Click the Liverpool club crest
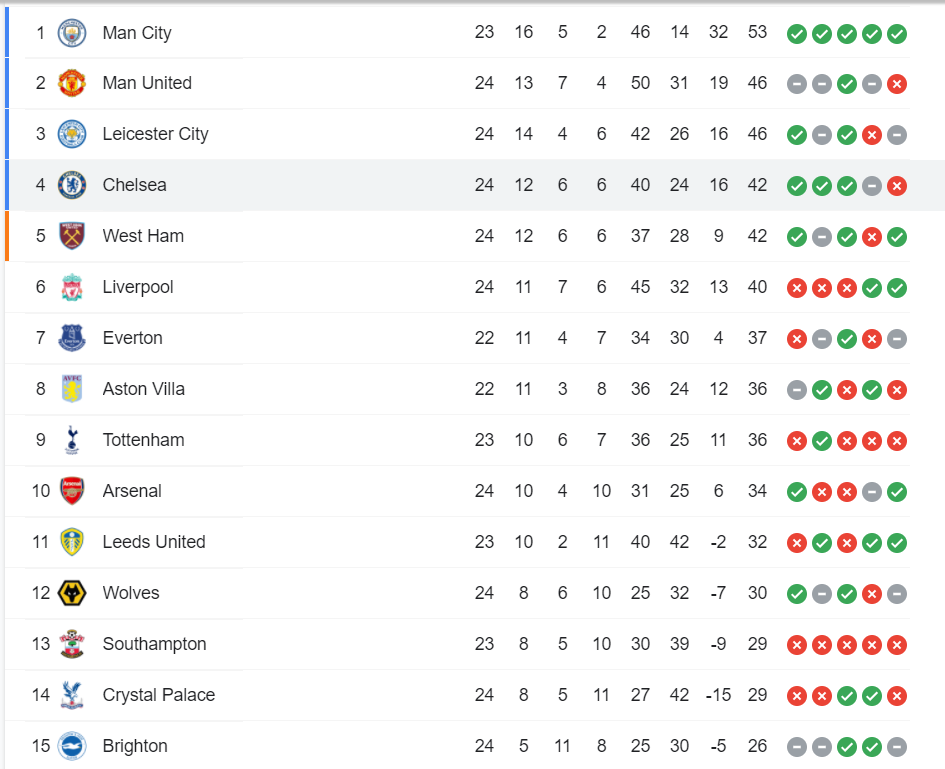 click(x=72, y=287)
